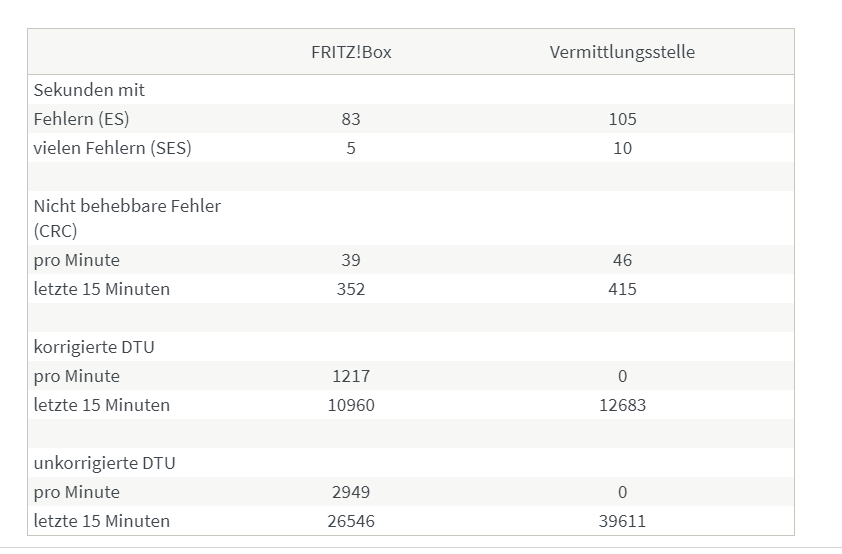The width and height of the screenshot is (842, 554).
Task: Click CRC letzte 15 Minuten value 415
Action: [x=622, y=289]
